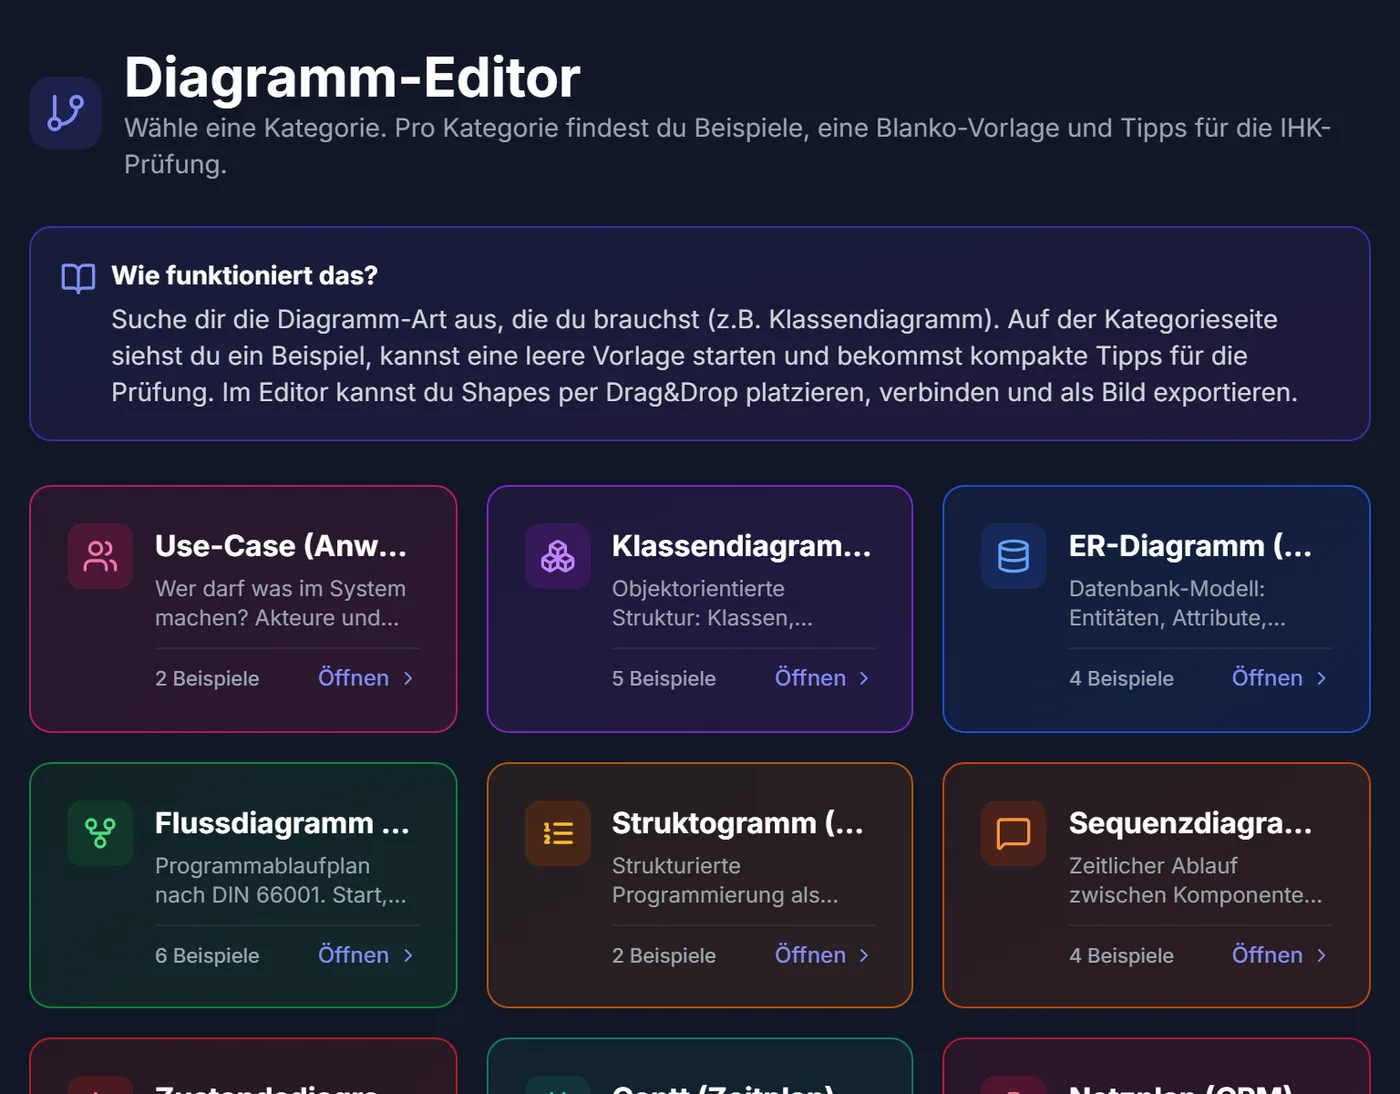Click the 2 Beispiele count under Struktogramm
This screenshot has width=1400, height=1094.
[664, 955]
